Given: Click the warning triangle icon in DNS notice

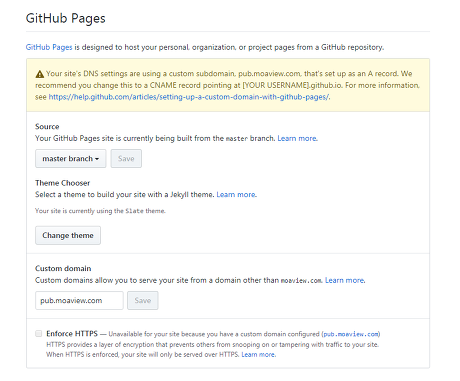Looking at the screenshot, I should pos(40,74).
